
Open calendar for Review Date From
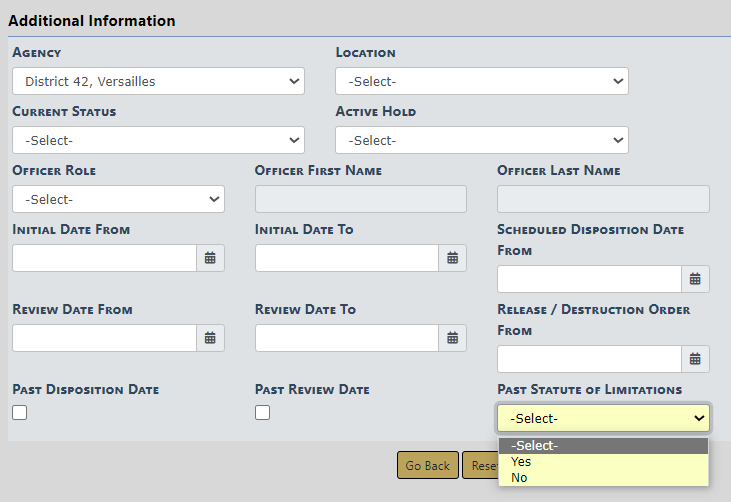pyautogui.click(x=210, y=338)
